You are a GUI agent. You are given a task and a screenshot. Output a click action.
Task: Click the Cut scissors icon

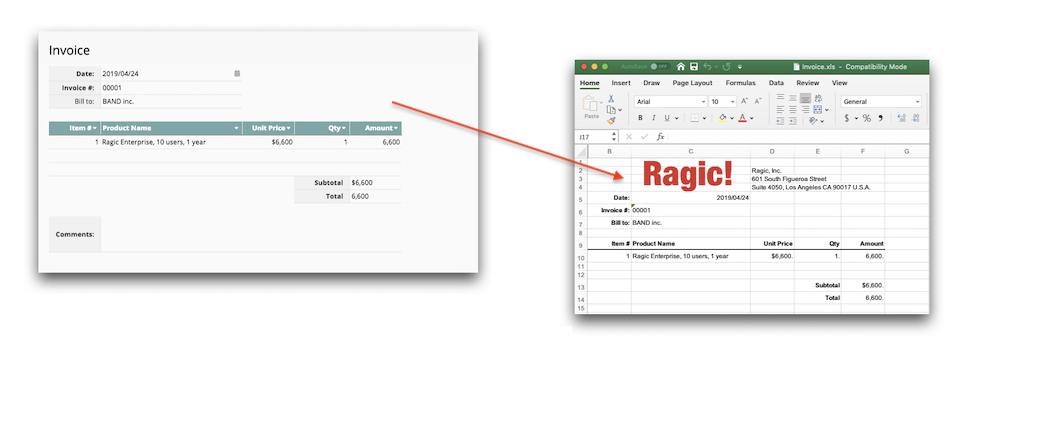(x=610, y=99)
